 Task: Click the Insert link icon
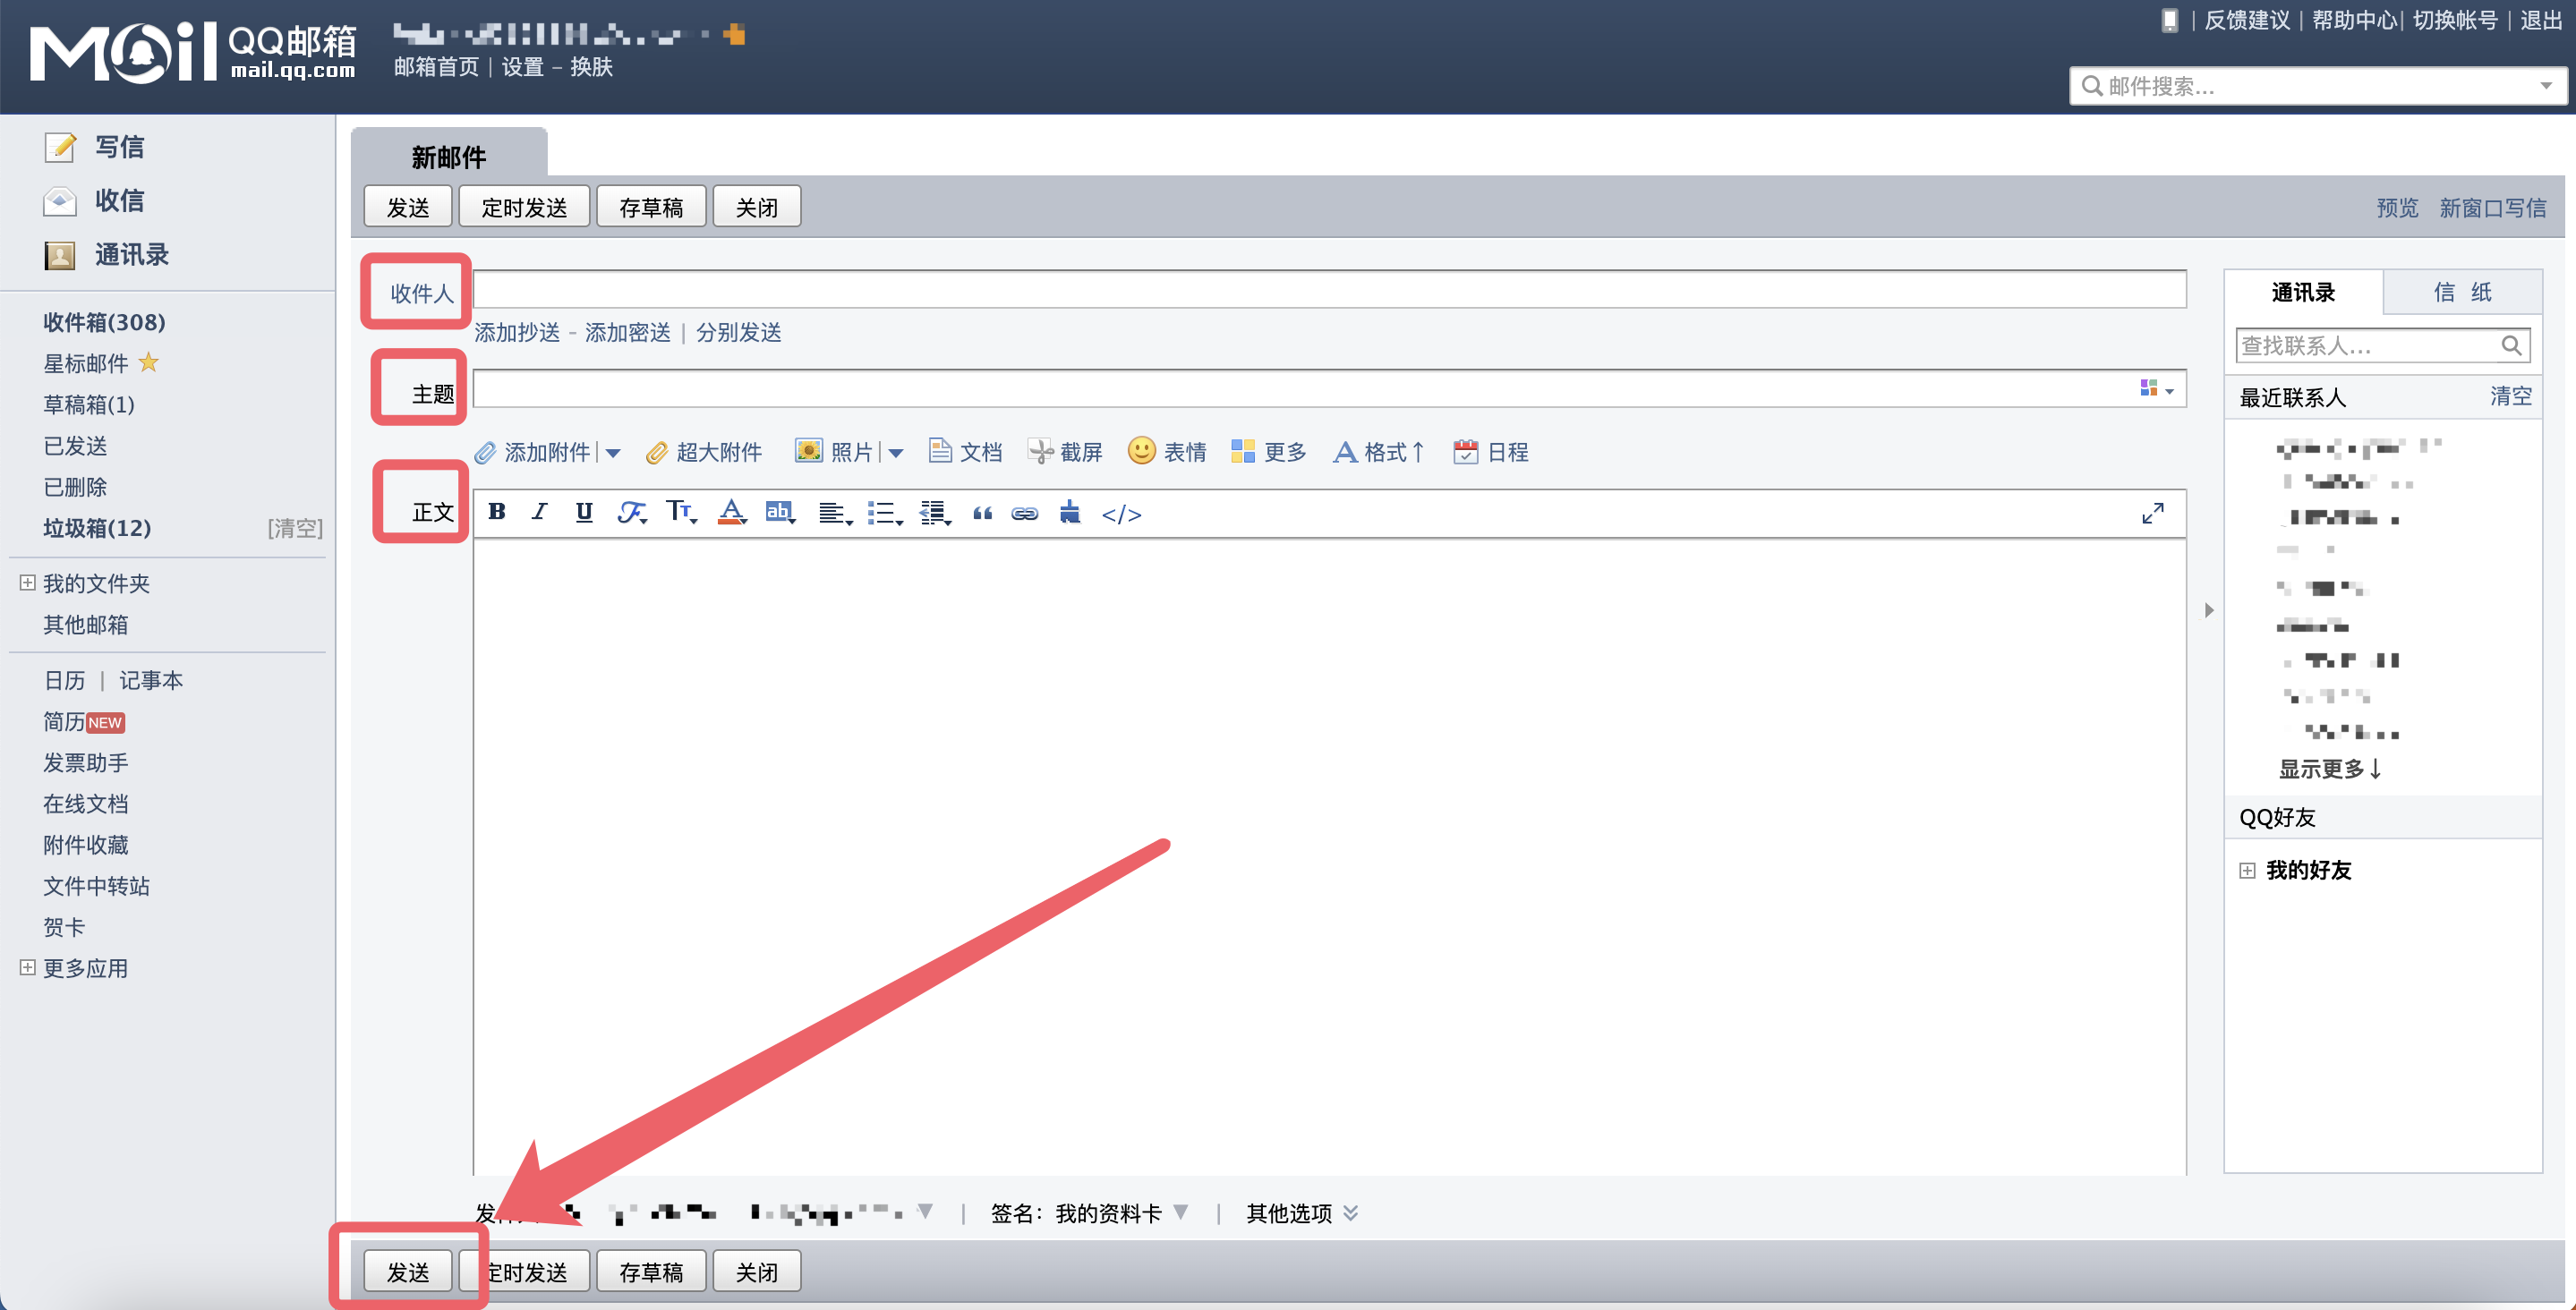1024,513
